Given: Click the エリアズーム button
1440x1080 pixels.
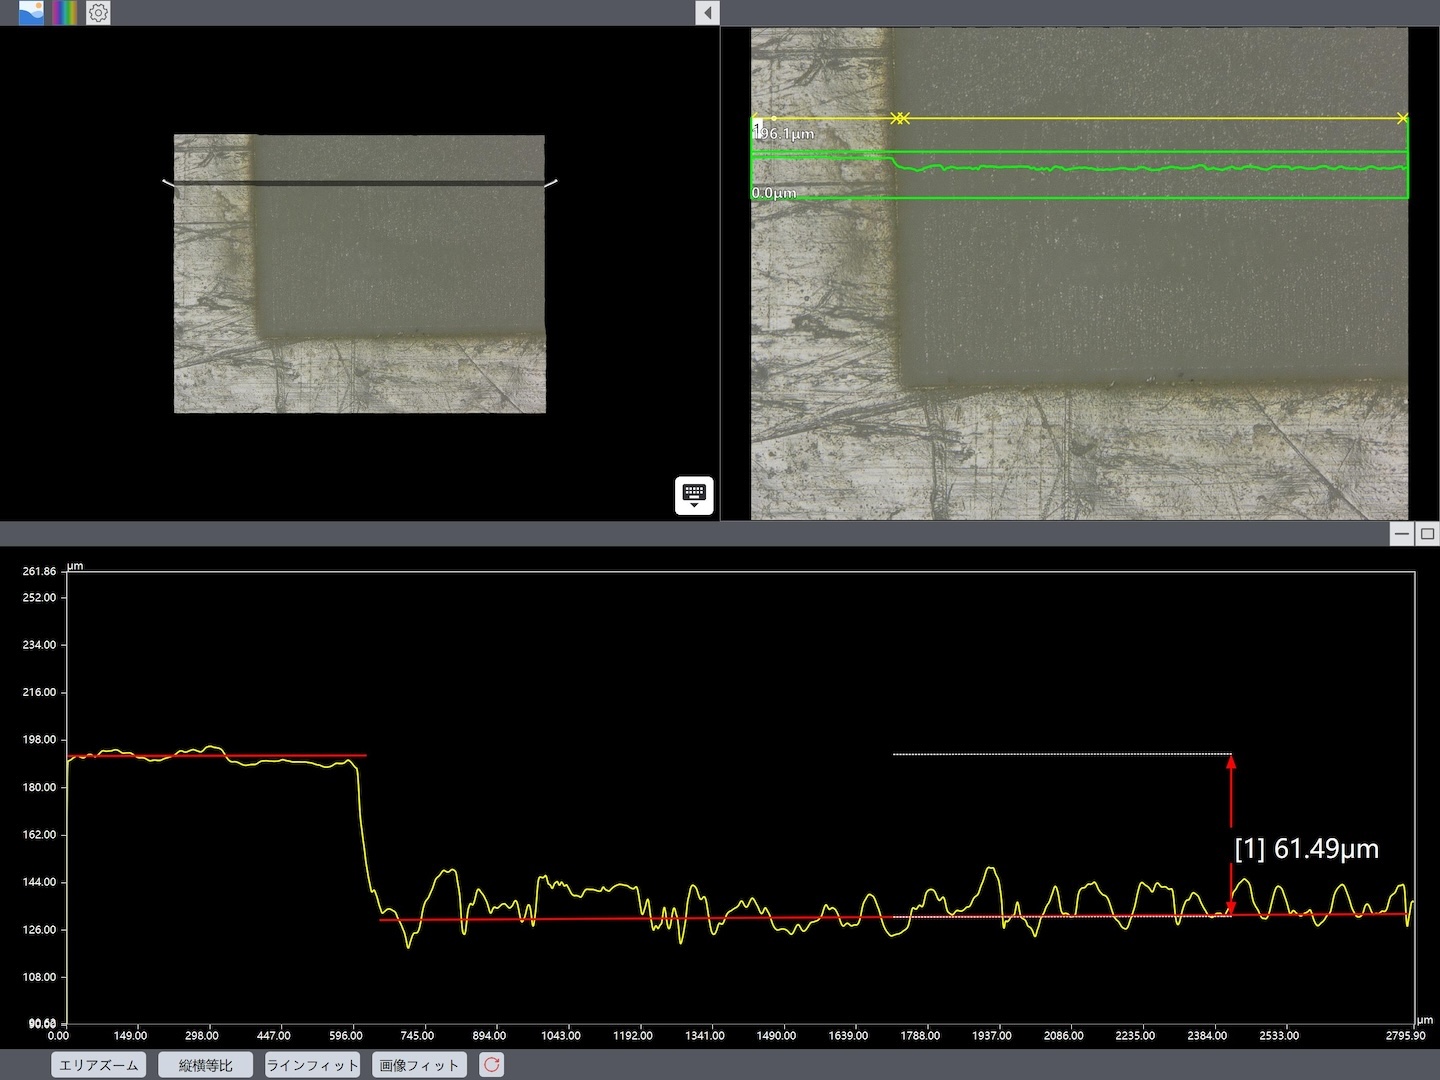Looking at the screenshot, I should pyautogui.click(x=99, y=1065).
